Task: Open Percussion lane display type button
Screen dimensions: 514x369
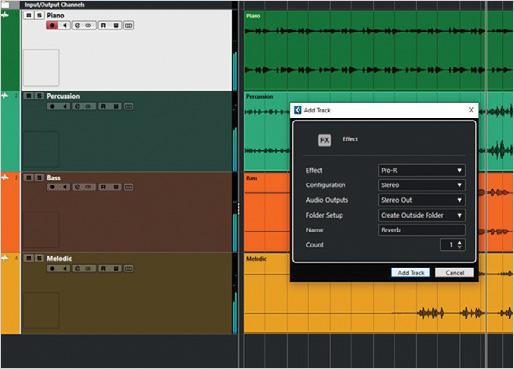Action: [x=129, y=106]
